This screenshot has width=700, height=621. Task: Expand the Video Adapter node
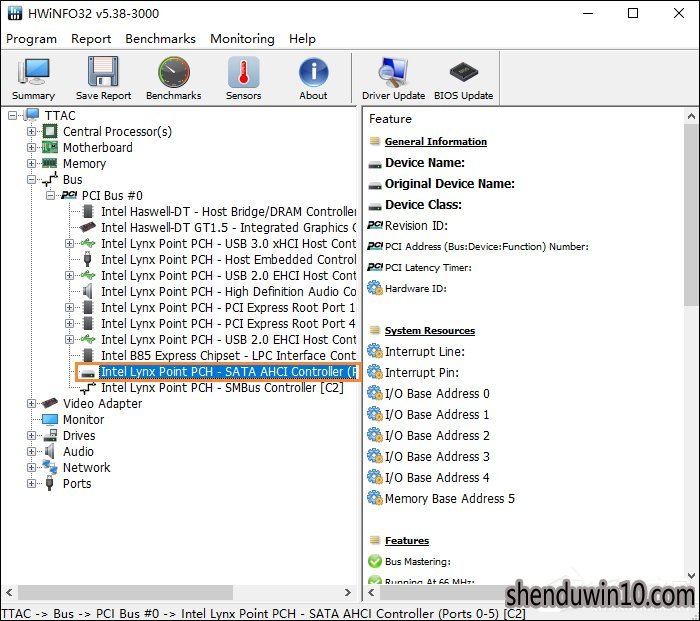[31, 404]
